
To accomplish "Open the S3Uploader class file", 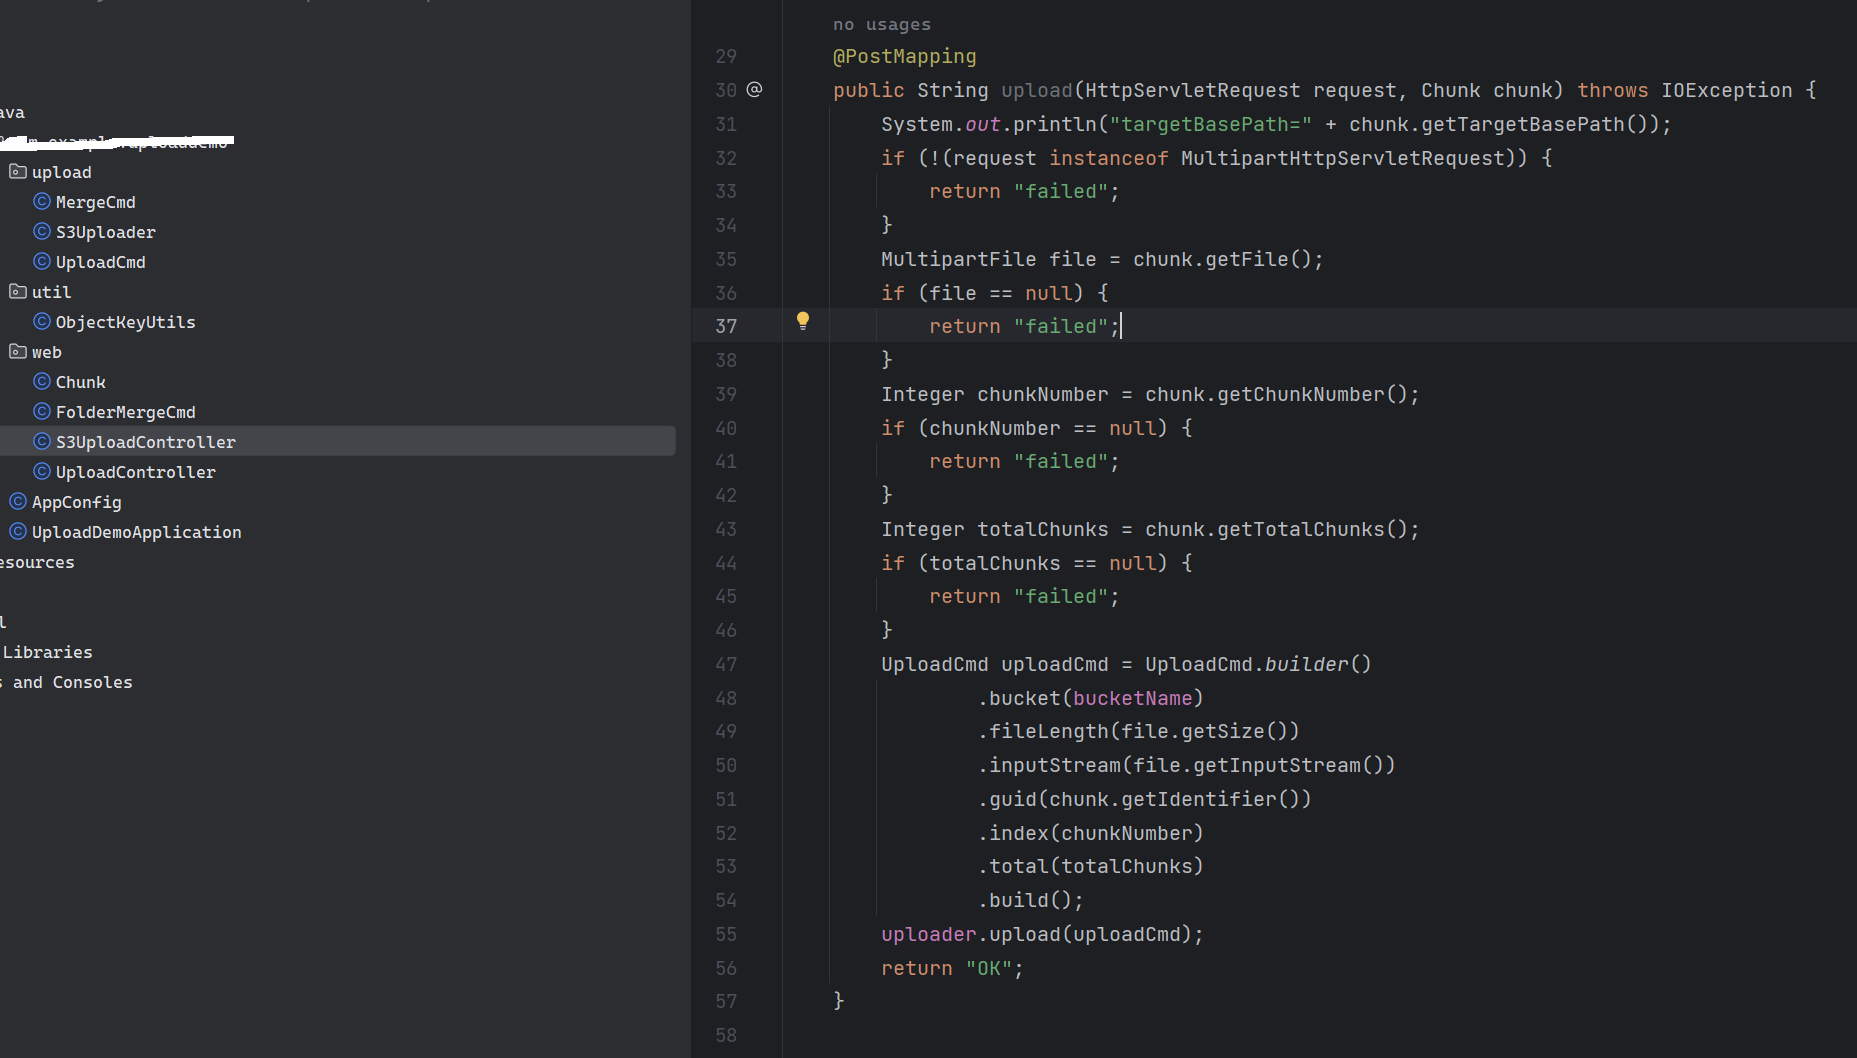I will (105, 232).
